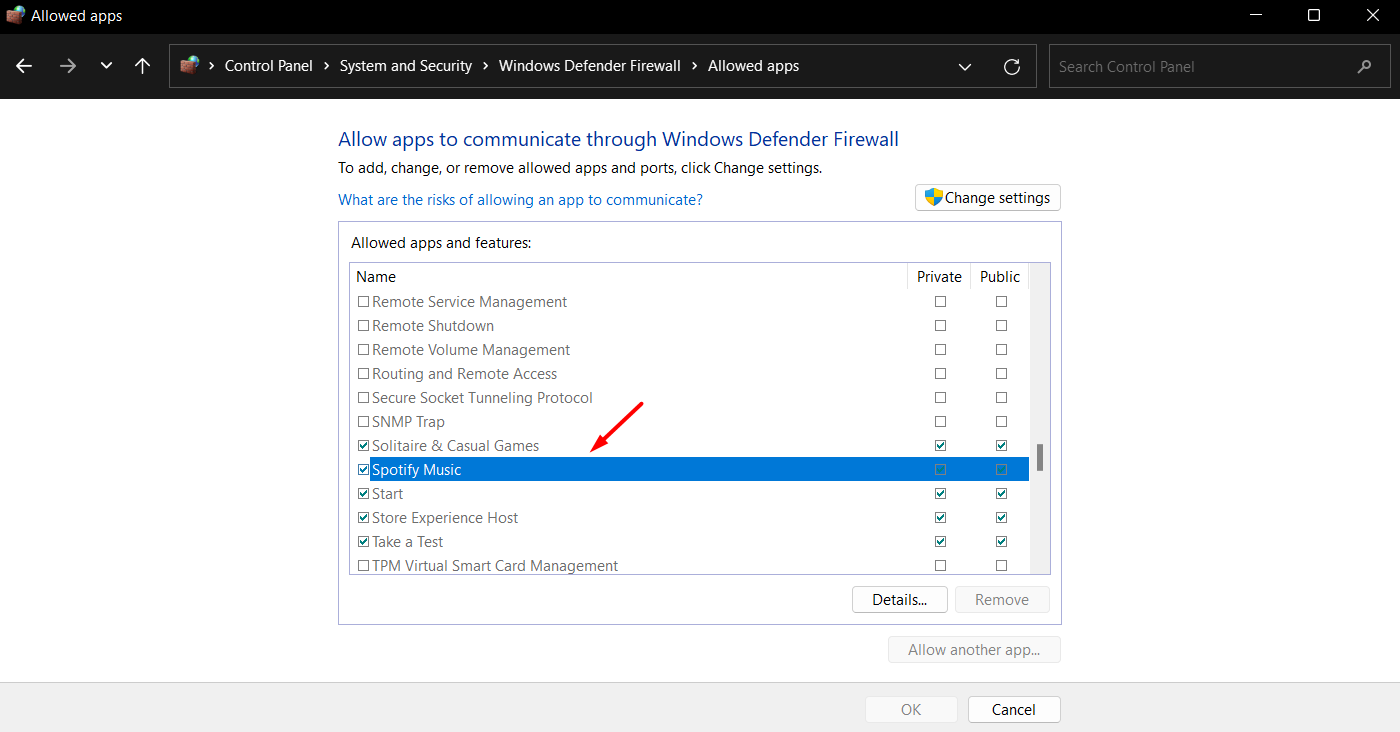The width and height of the screenshot is (1400, 732).
Task: Maximize the Allowed apps window
Action: (1314, 15)
